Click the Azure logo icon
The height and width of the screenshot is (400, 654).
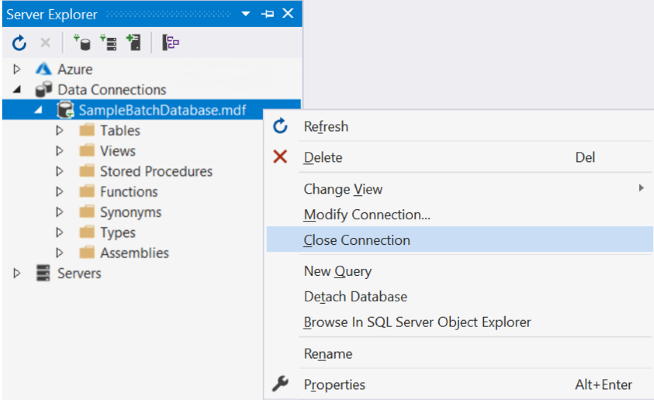[x=43, y=69]
